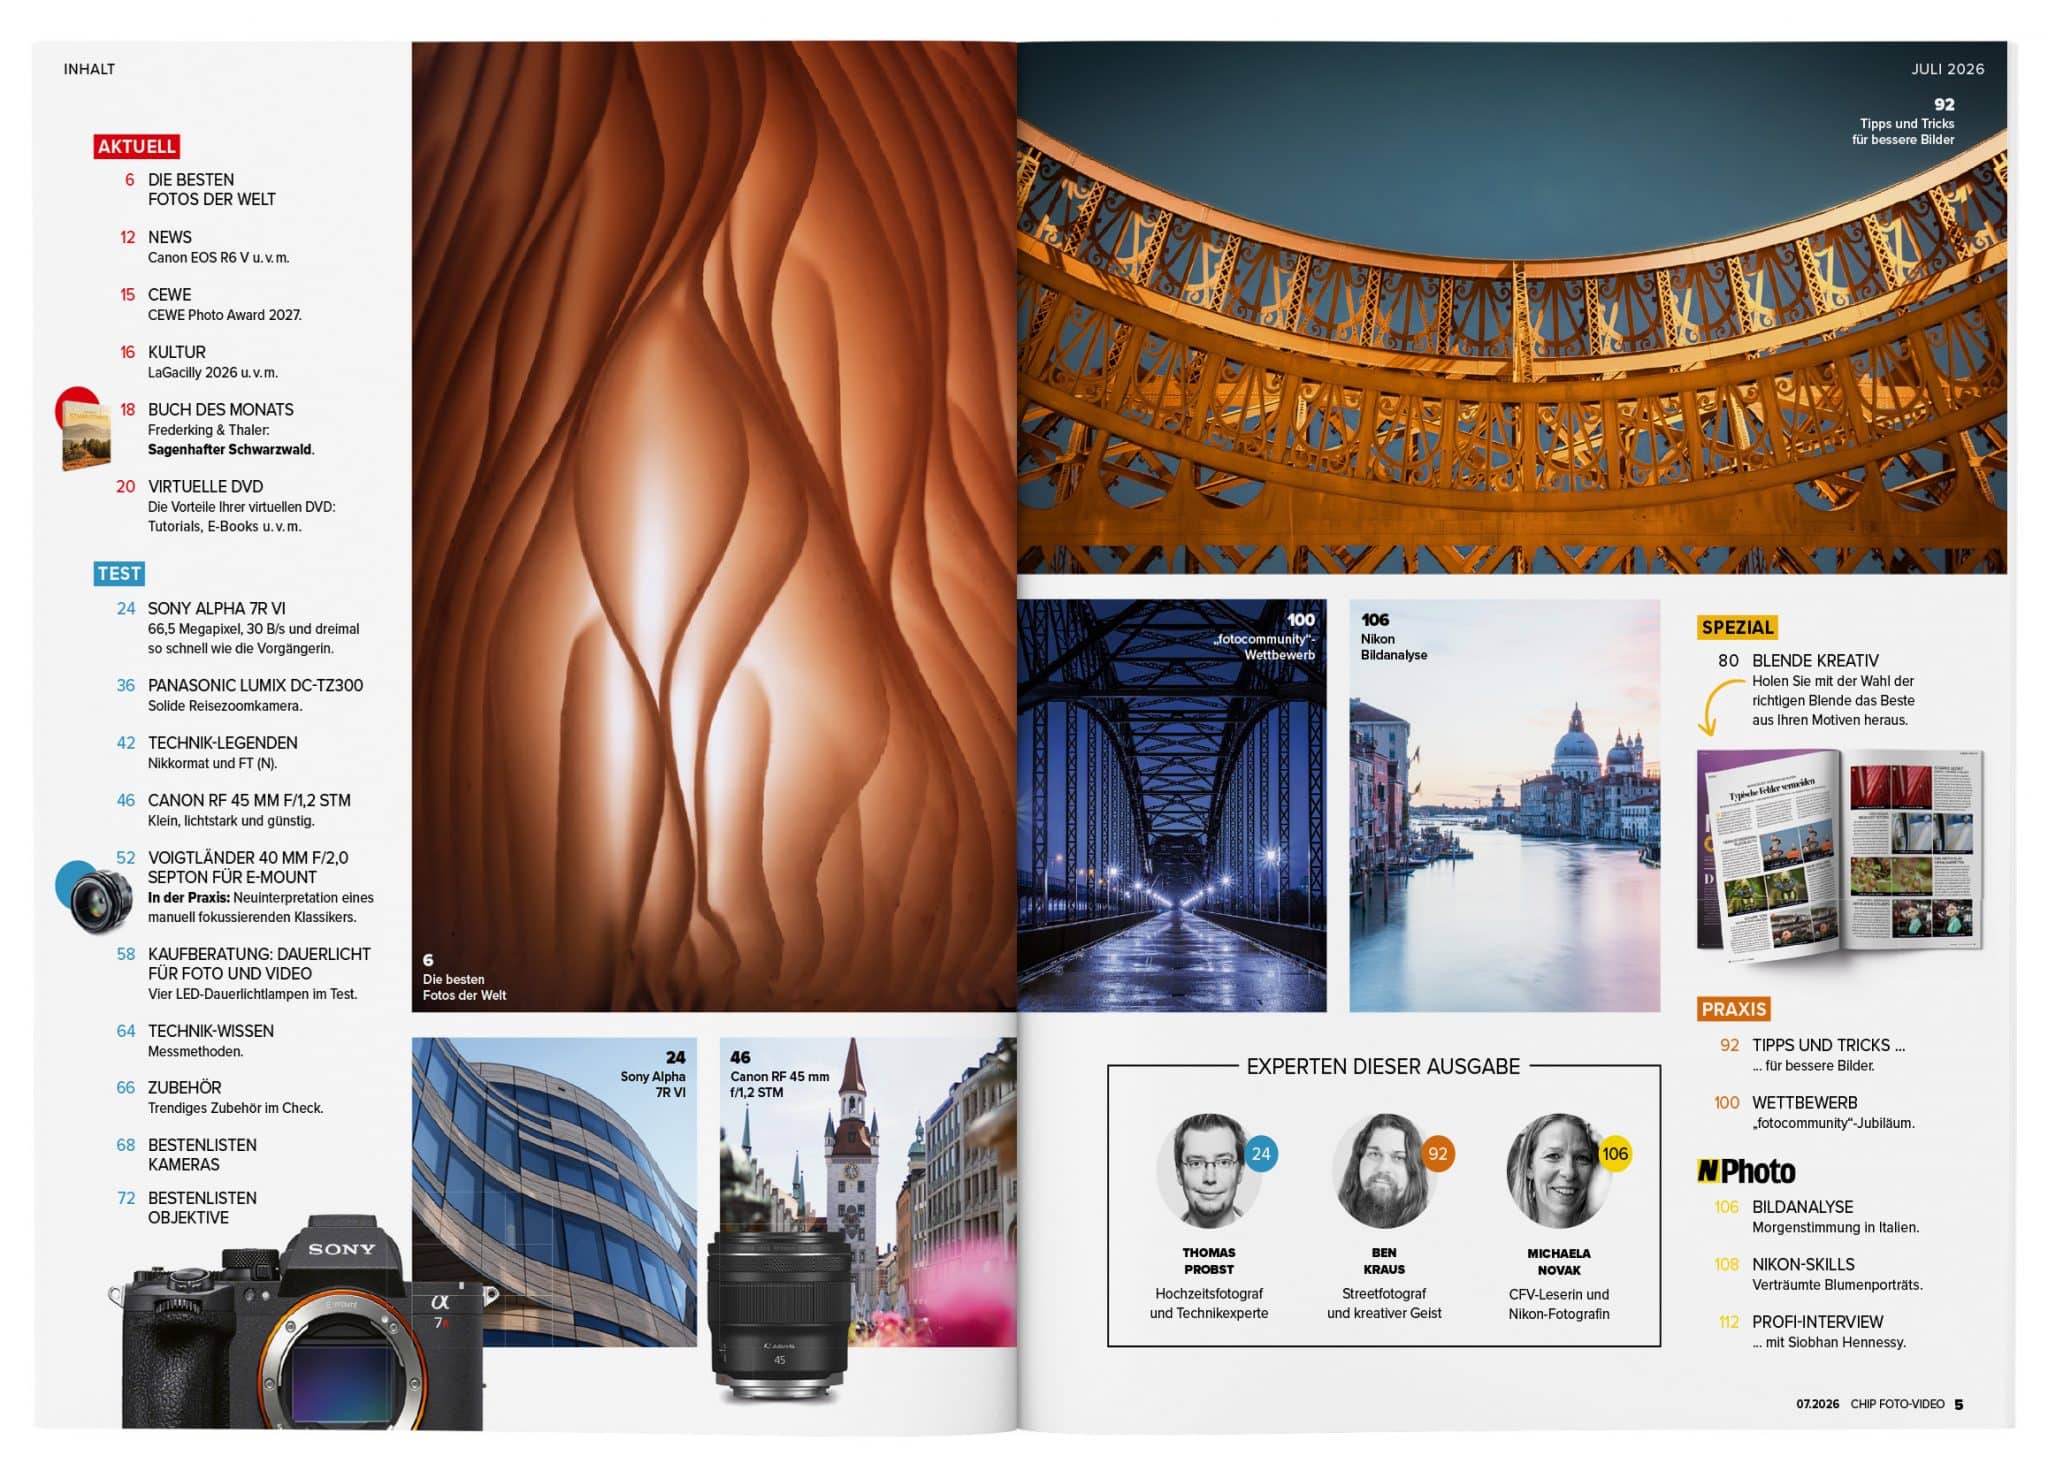Click the text 'Nikkormat und FT (N).'
This screenshot has height=1471, width=2048.
(x=213, y=764)
